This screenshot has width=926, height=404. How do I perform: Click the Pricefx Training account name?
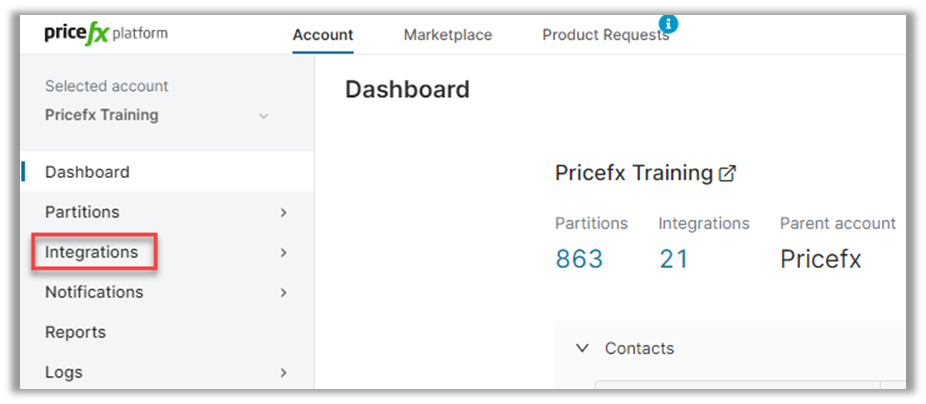point(101,115)
